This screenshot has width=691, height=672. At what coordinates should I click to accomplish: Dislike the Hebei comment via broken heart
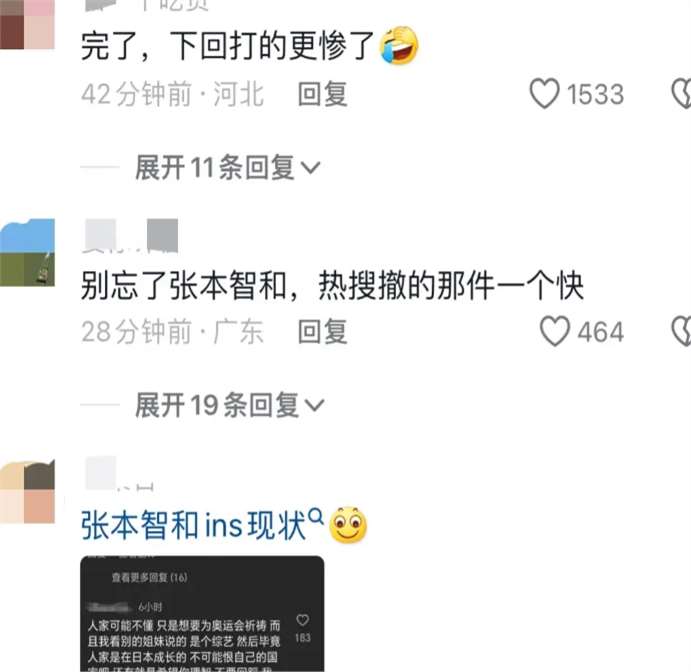point(681,93)
